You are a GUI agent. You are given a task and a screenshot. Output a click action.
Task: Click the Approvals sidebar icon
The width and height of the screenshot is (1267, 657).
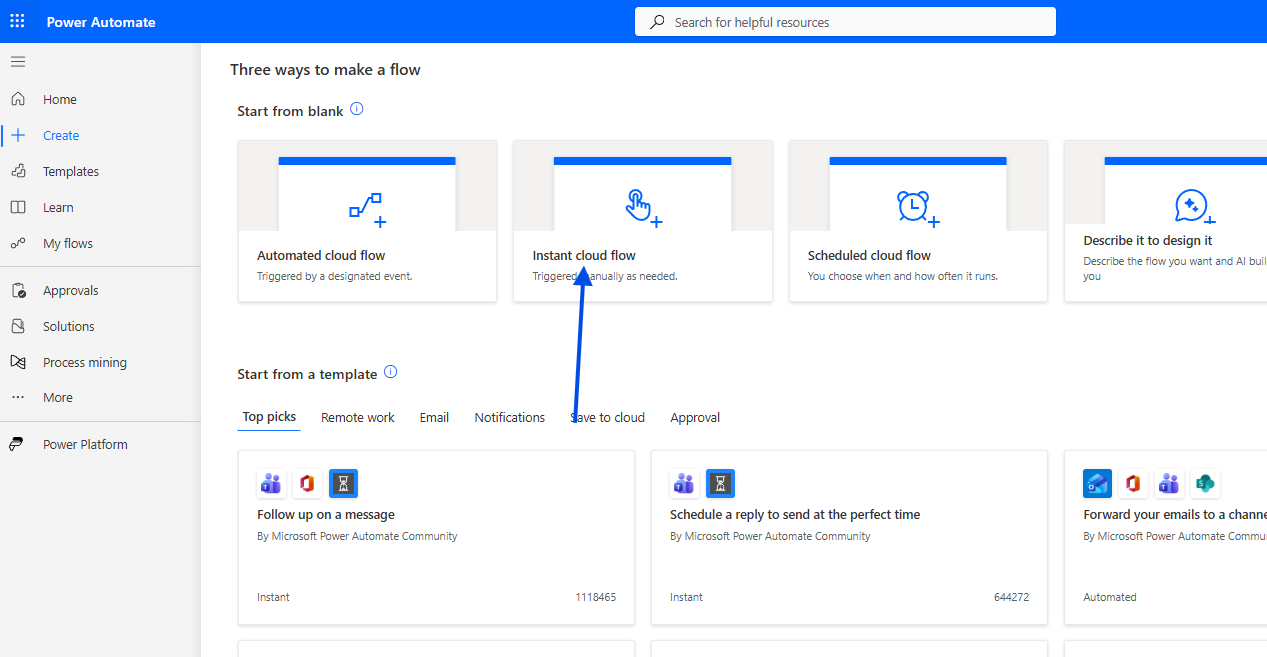[x=18, y=290]
